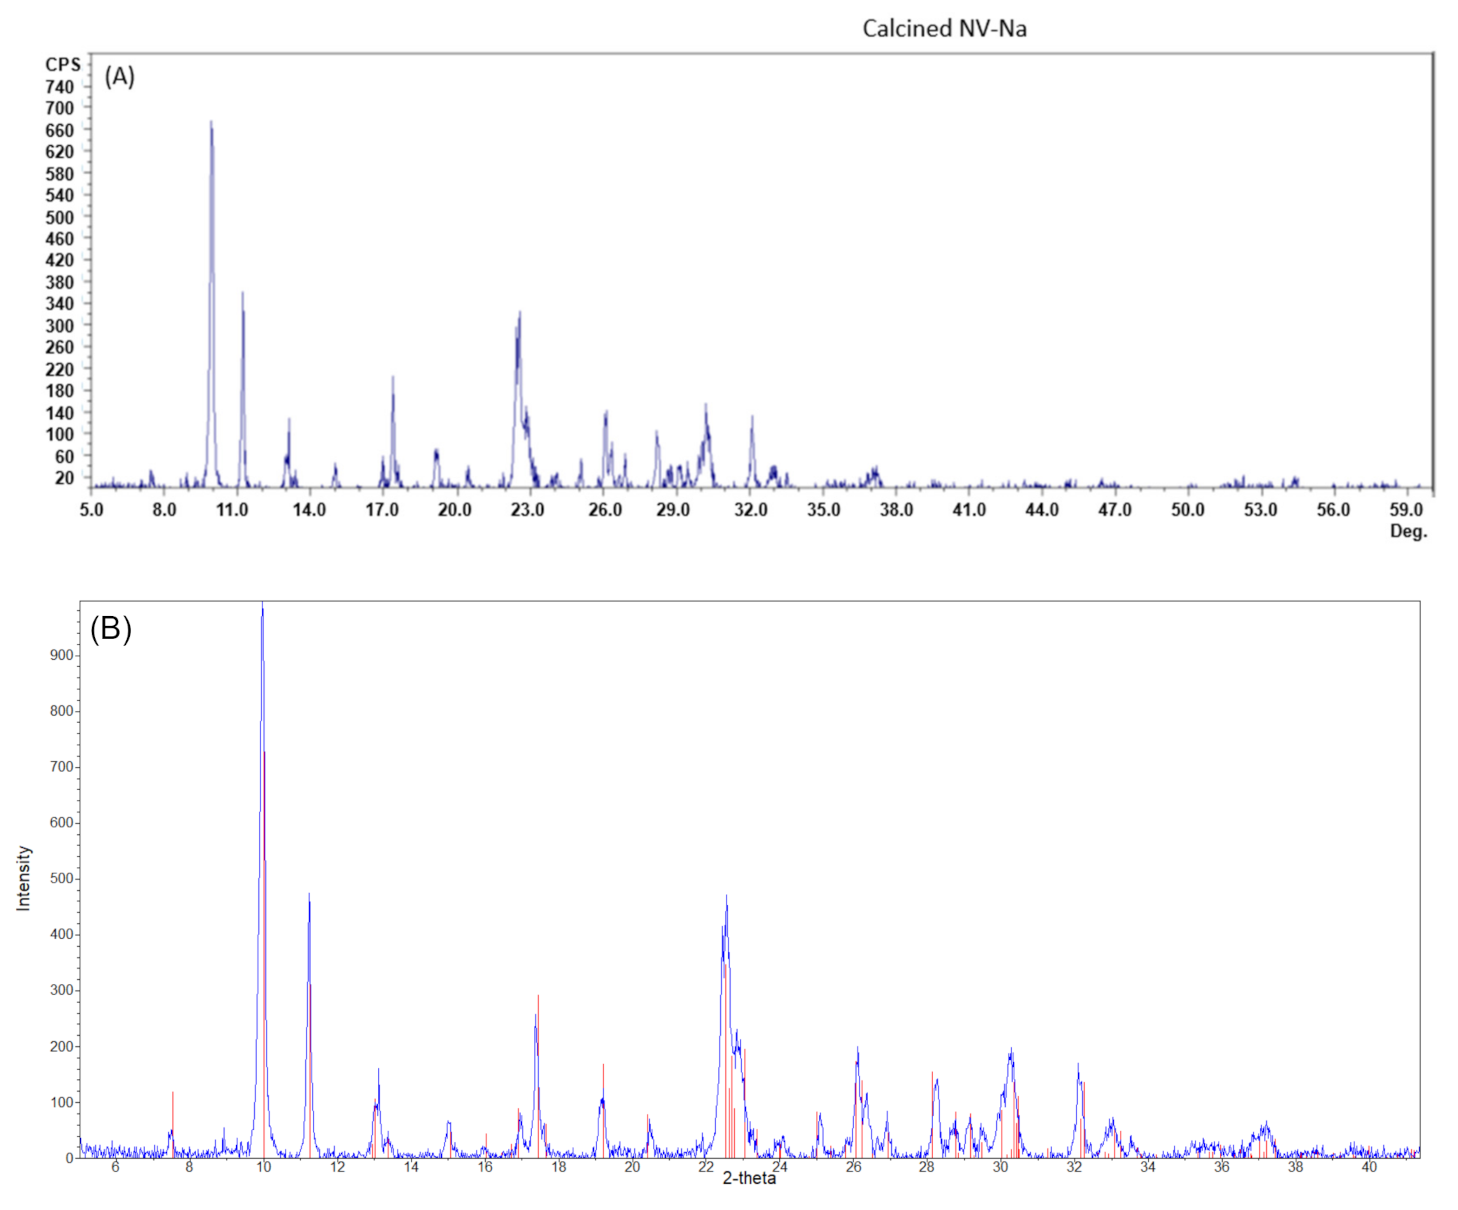The height and width of the screenshot is (1210, 1458).
Task: Select the tallest peak in panel A
Action: [x=211, y=125]
